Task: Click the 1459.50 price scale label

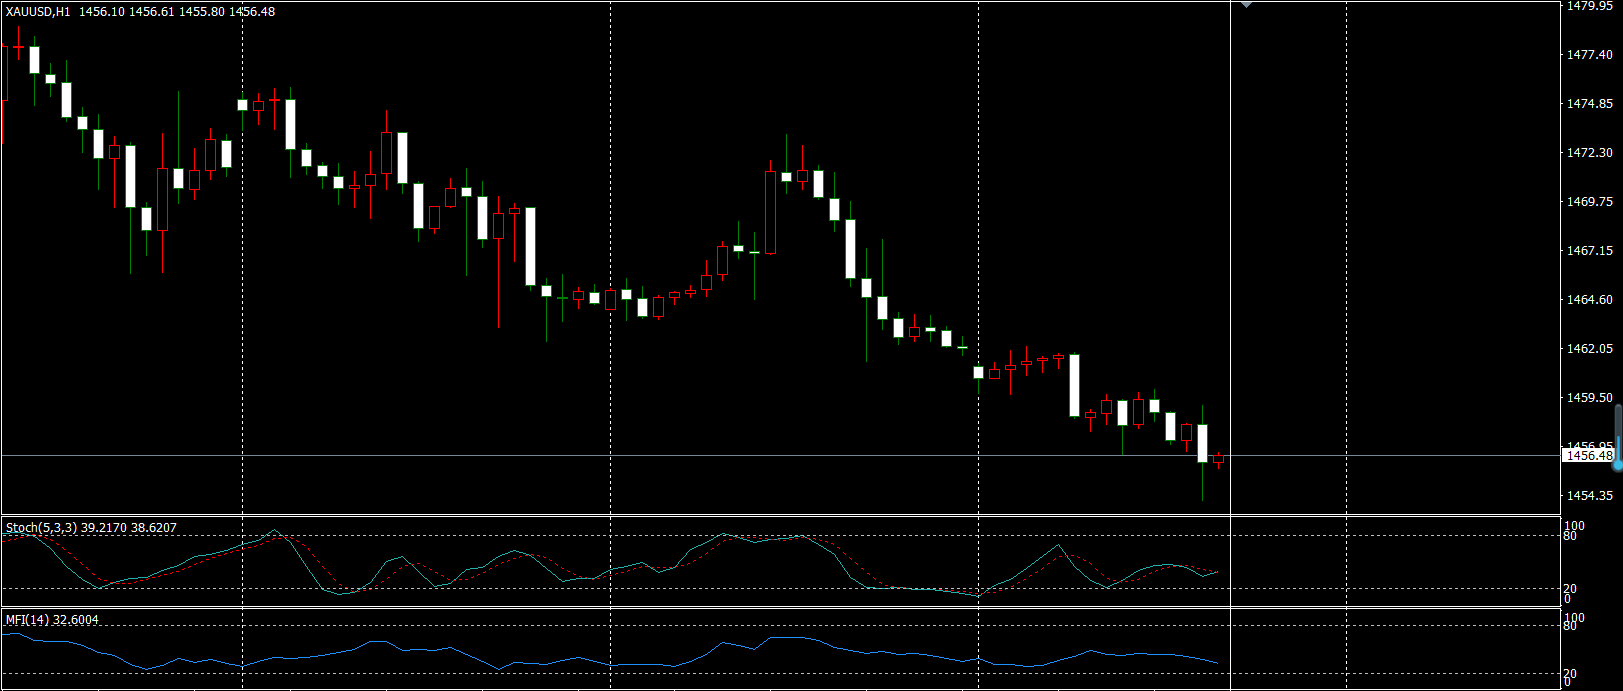Action: (1589, 398)
